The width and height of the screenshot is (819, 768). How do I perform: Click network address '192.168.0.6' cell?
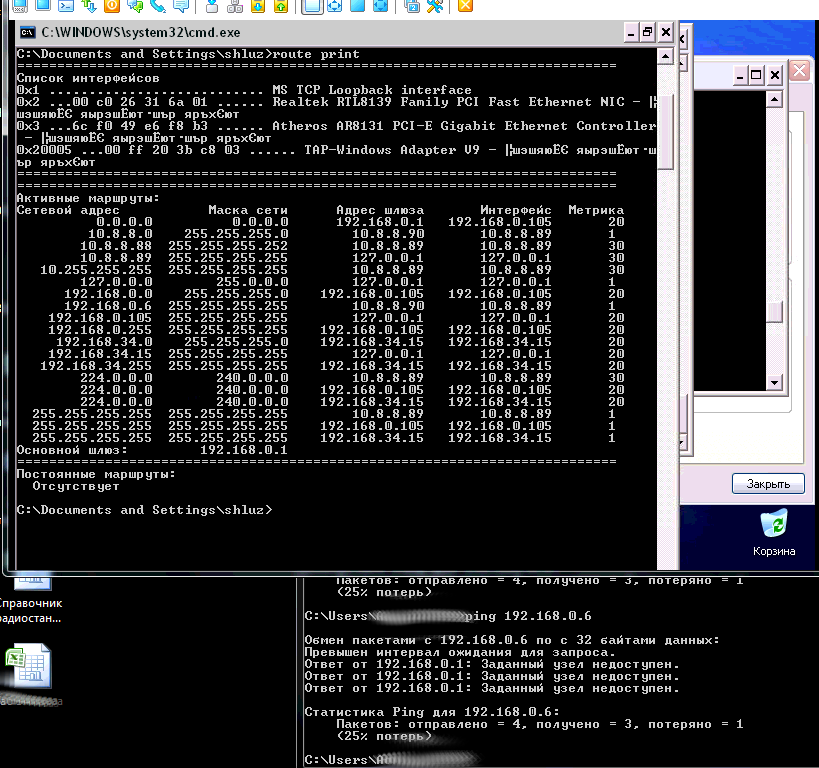point(108,307)
